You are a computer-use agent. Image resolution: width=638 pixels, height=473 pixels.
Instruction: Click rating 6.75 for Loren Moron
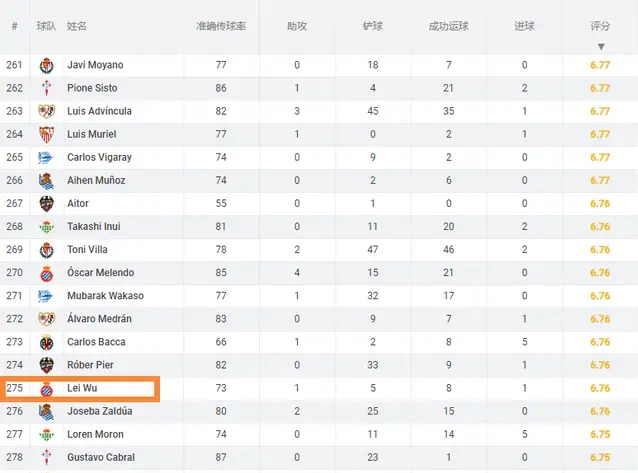coord(600,434)
